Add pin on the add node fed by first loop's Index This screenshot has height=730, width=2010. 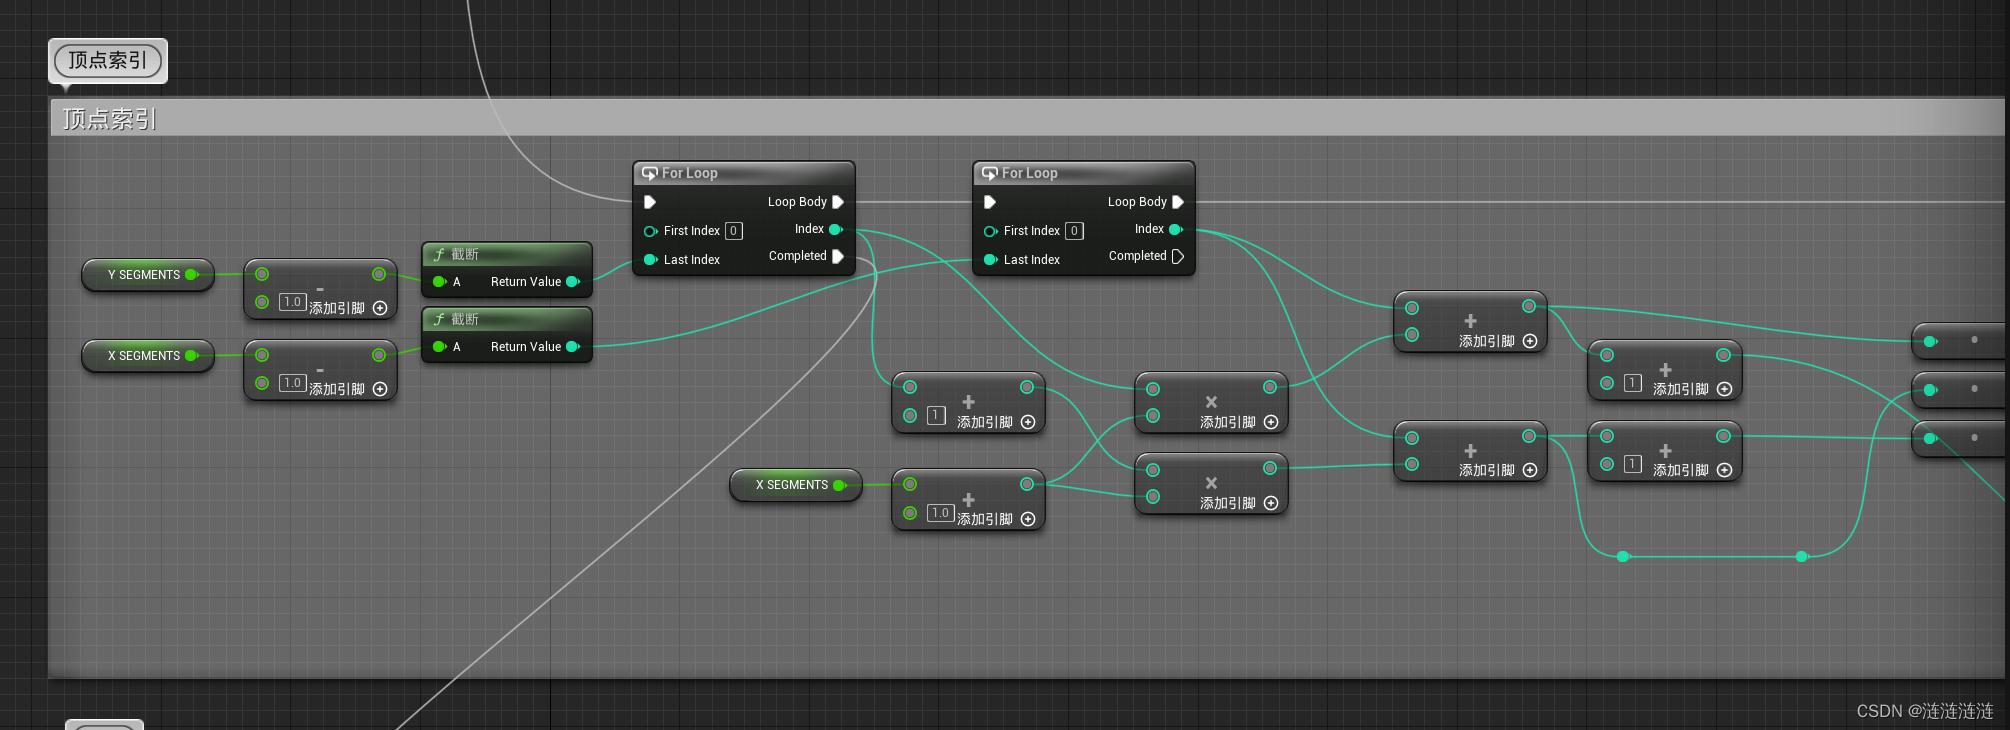point(1028,422)
